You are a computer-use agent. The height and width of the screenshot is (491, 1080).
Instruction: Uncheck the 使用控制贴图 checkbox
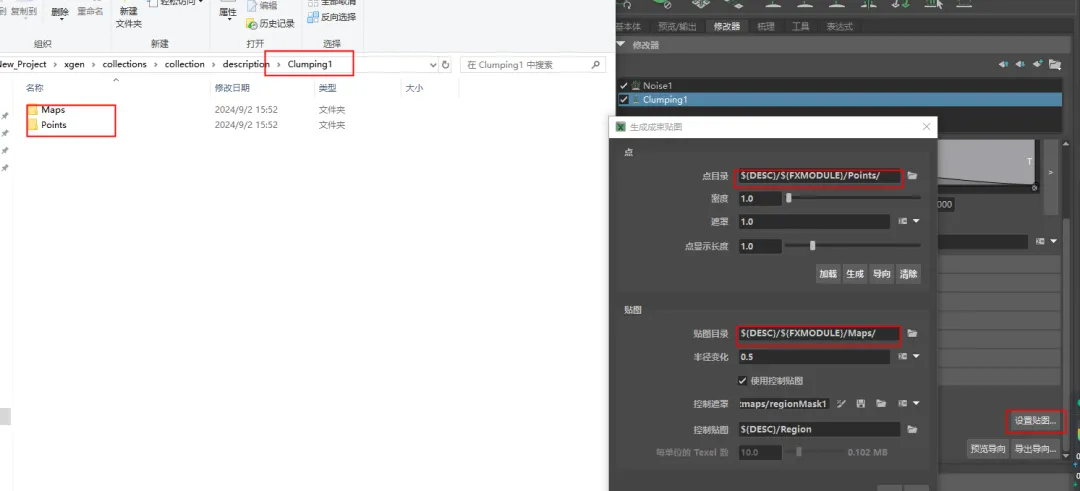(x=742, y=380)
